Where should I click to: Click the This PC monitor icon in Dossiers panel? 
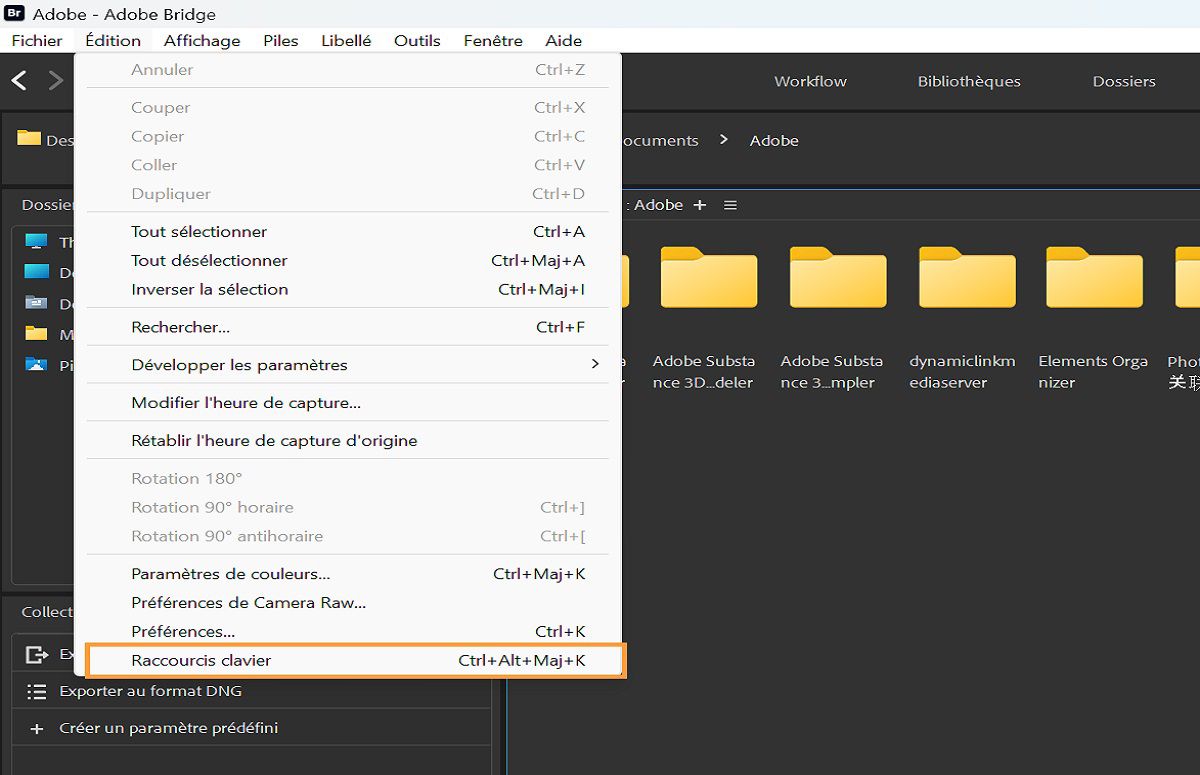click(36, 242)
